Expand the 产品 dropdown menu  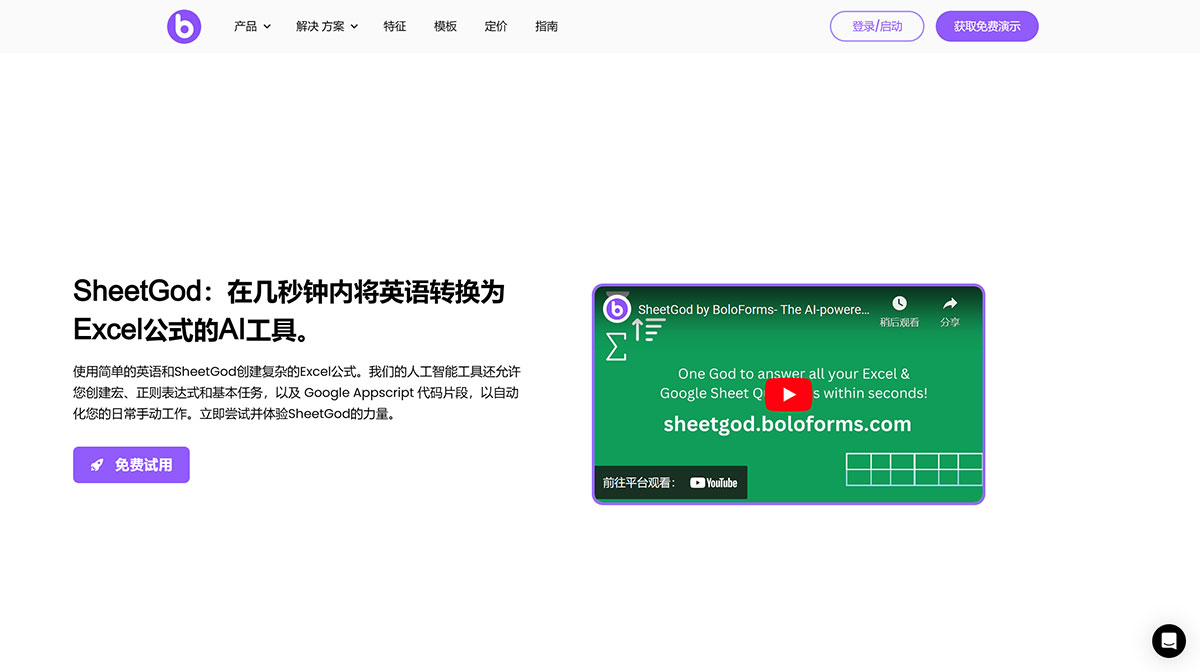coord(245,26)
